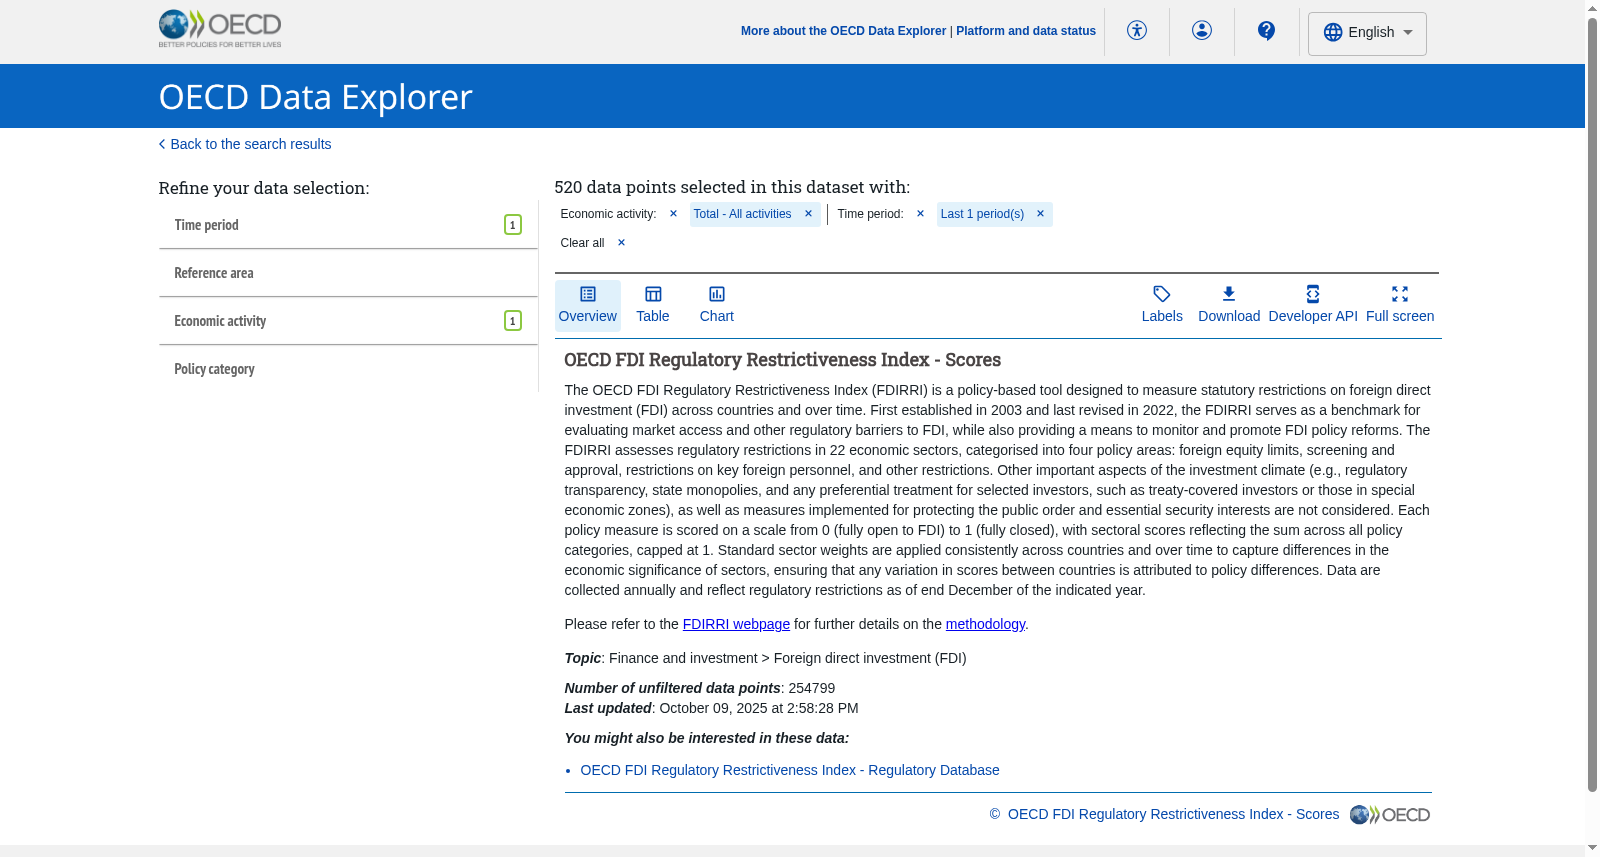This screenshot has width=1600, height=857.
Task: Remove the Last 1 period(s) chip
Action: tap(1040, 214)
